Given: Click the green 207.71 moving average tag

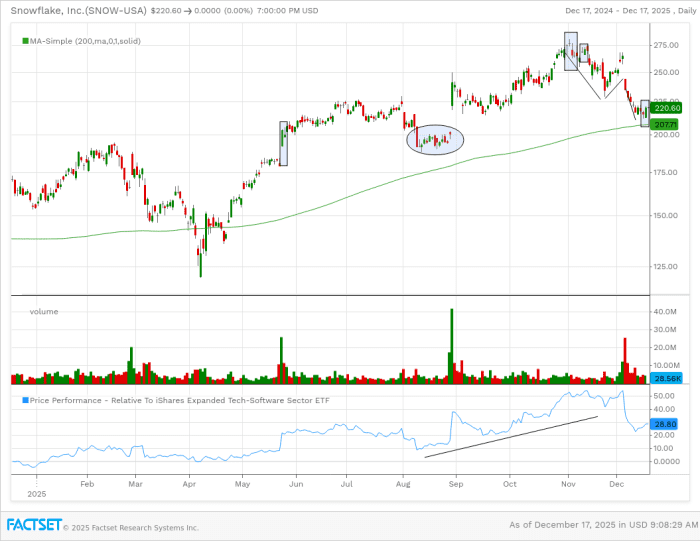Looking at the screenshot, I should [665, 125].
